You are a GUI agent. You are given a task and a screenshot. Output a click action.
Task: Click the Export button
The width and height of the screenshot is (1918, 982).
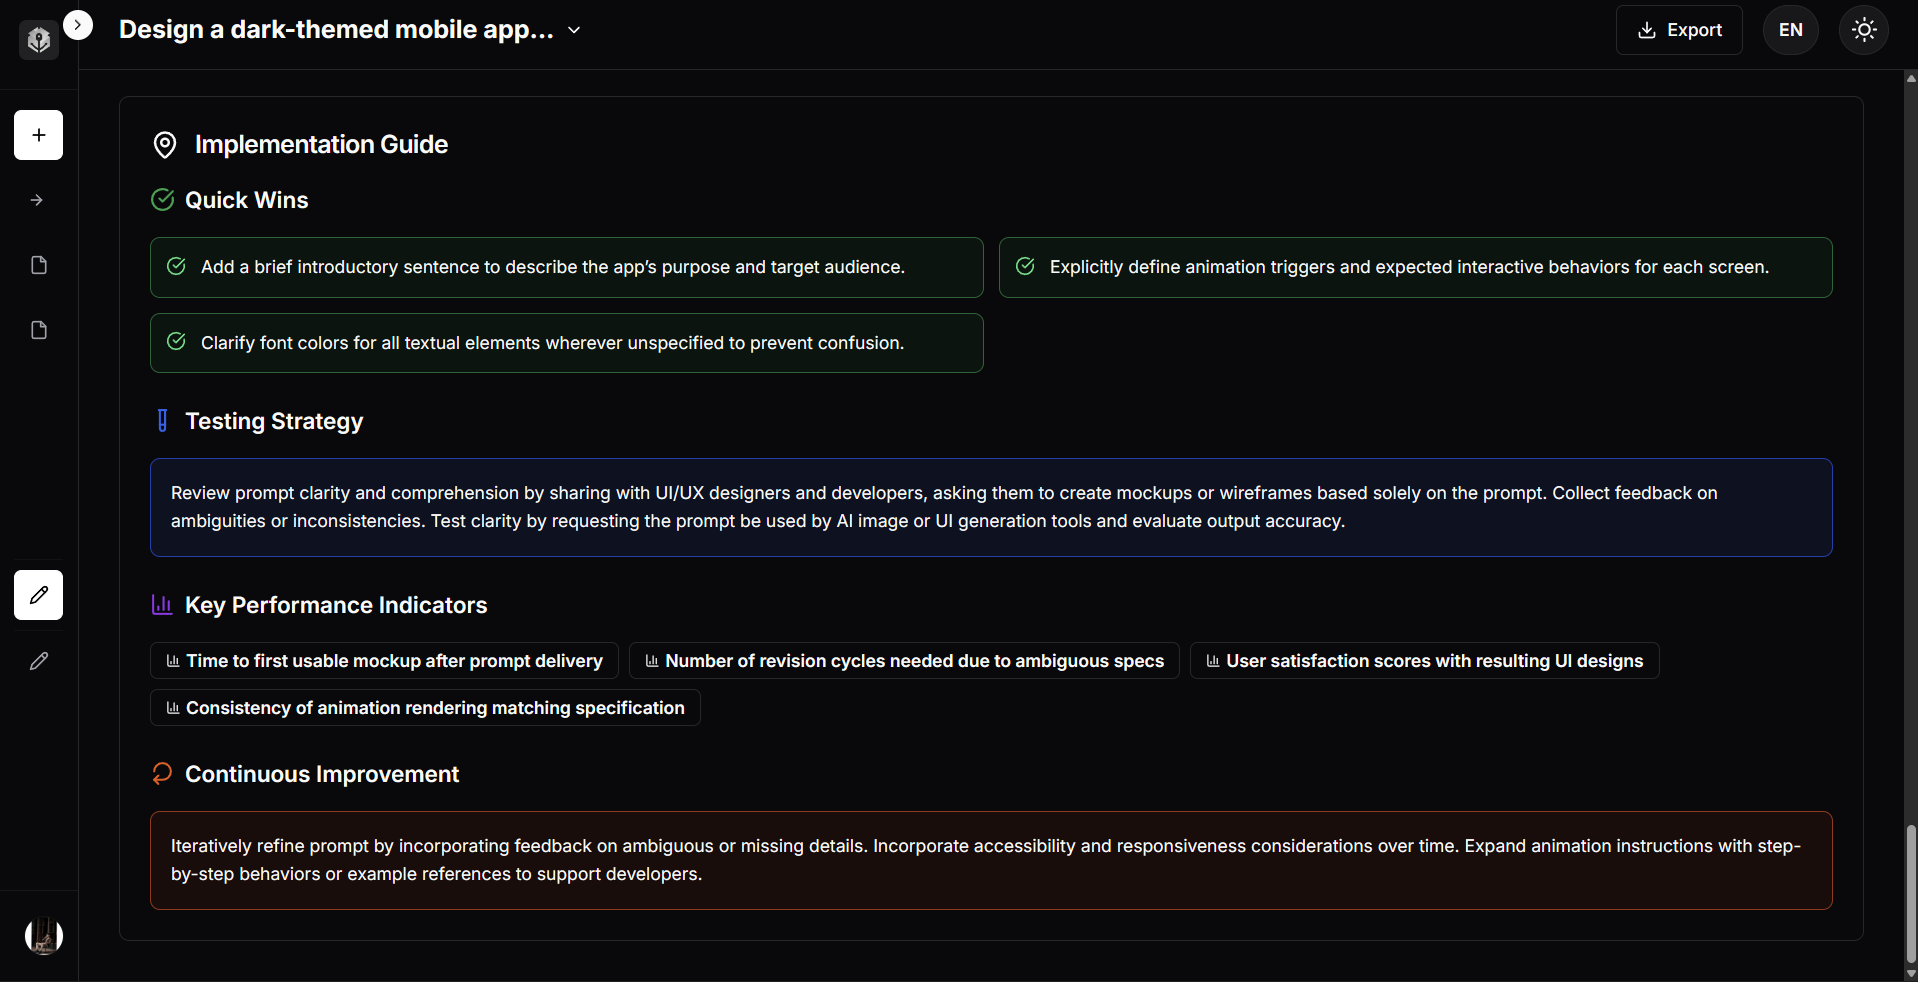pos(1679,30)
